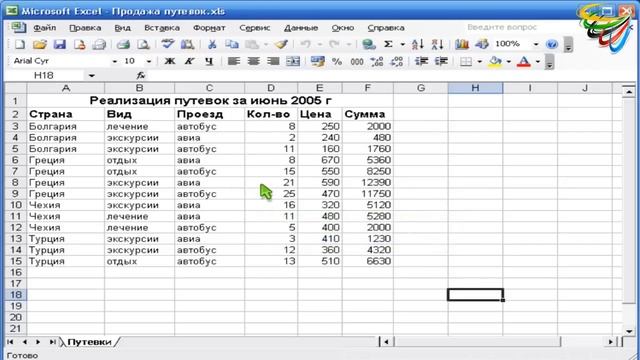The image size is (640, 360).
Task: Open a file with the folder icon
Action: click(40, 44)
